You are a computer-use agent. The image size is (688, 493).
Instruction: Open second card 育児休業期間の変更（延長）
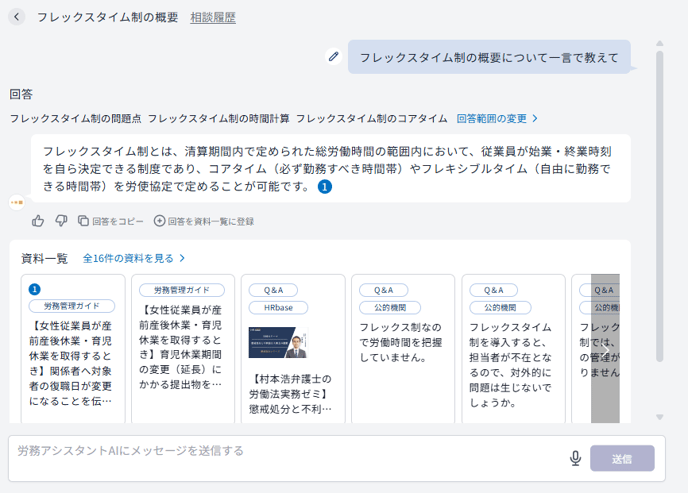[x=181, y=347]
